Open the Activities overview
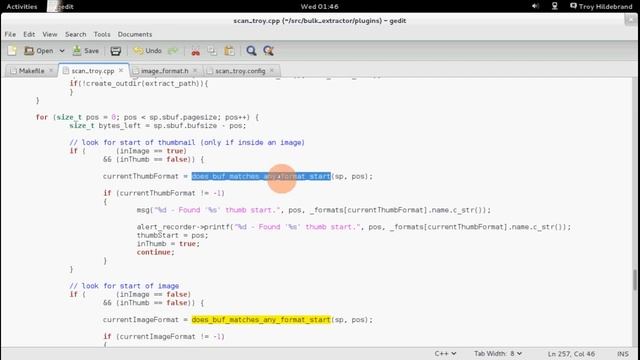640x360 pixels. point(22,6)
